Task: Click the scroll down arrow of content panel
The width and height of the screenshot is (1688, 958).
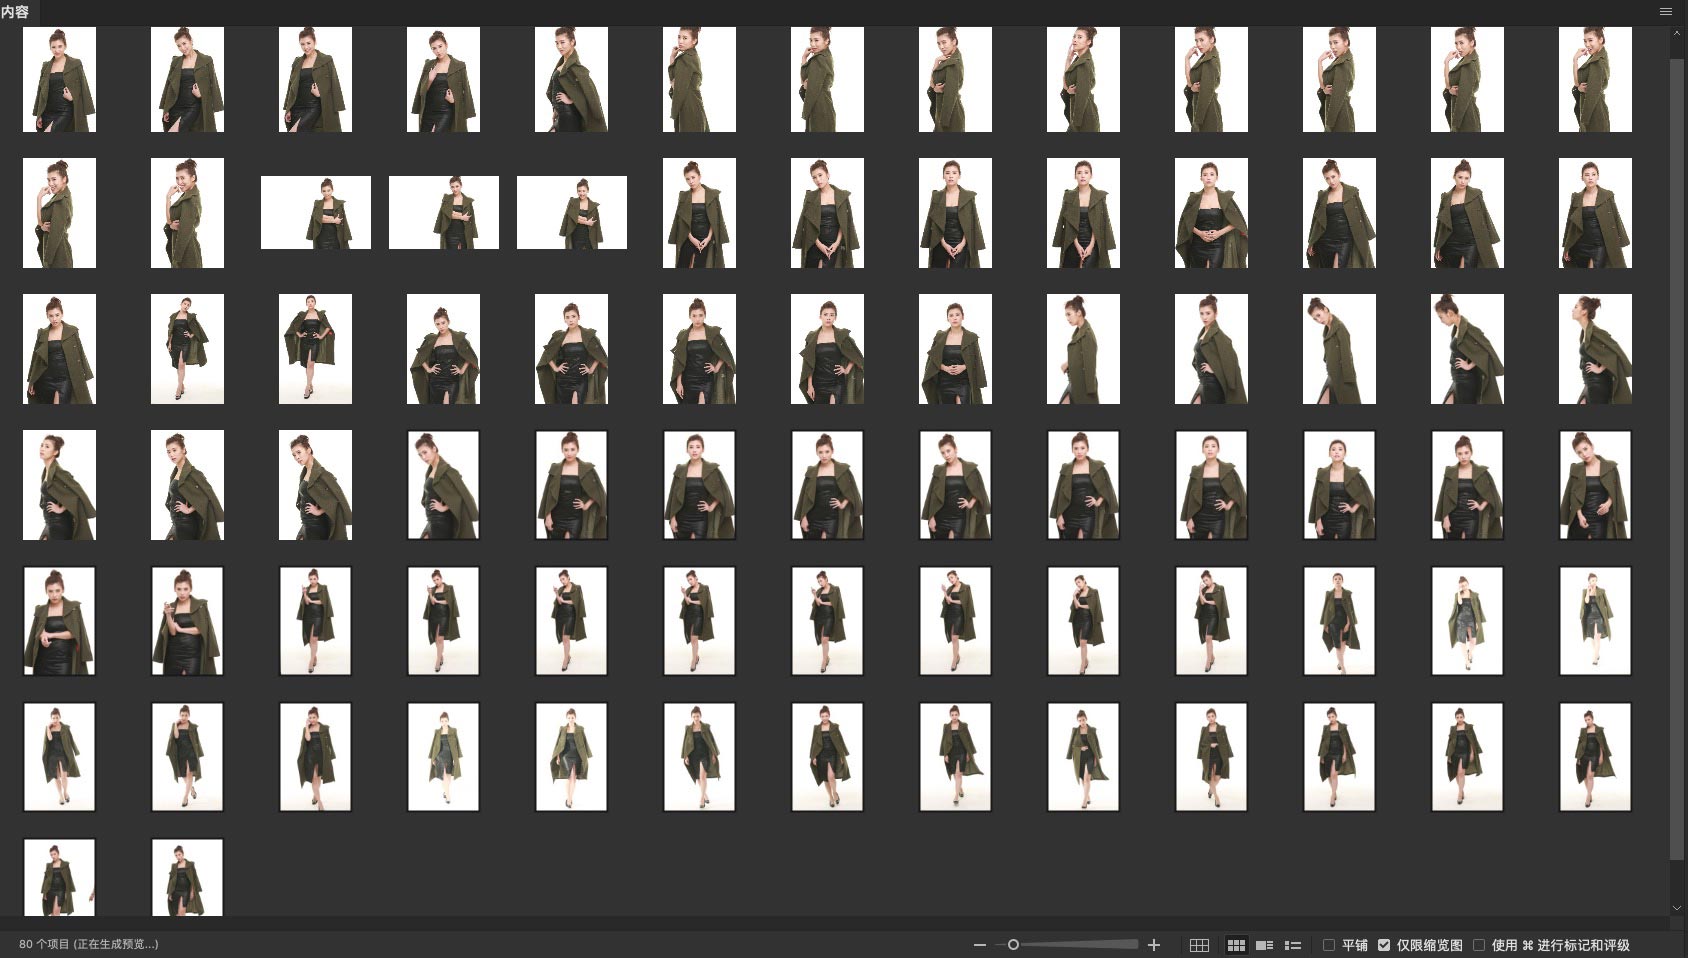Action: pos(1677,908)
